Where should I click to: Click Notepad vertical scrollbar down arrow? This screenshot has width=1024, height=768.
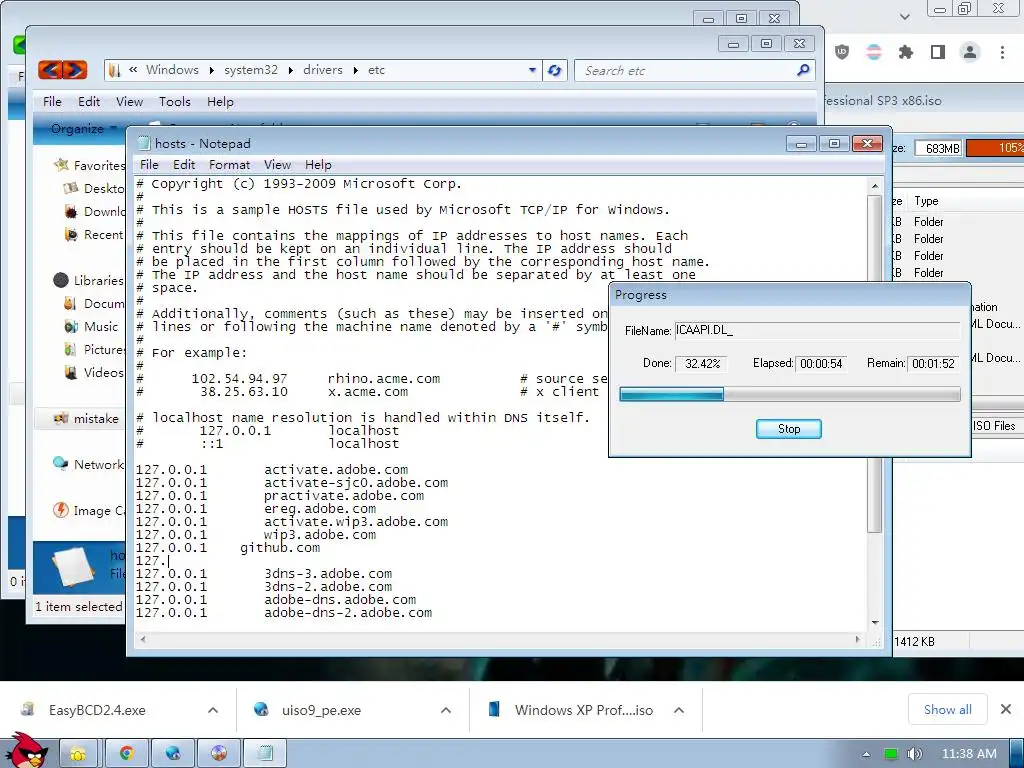point(875,623)
